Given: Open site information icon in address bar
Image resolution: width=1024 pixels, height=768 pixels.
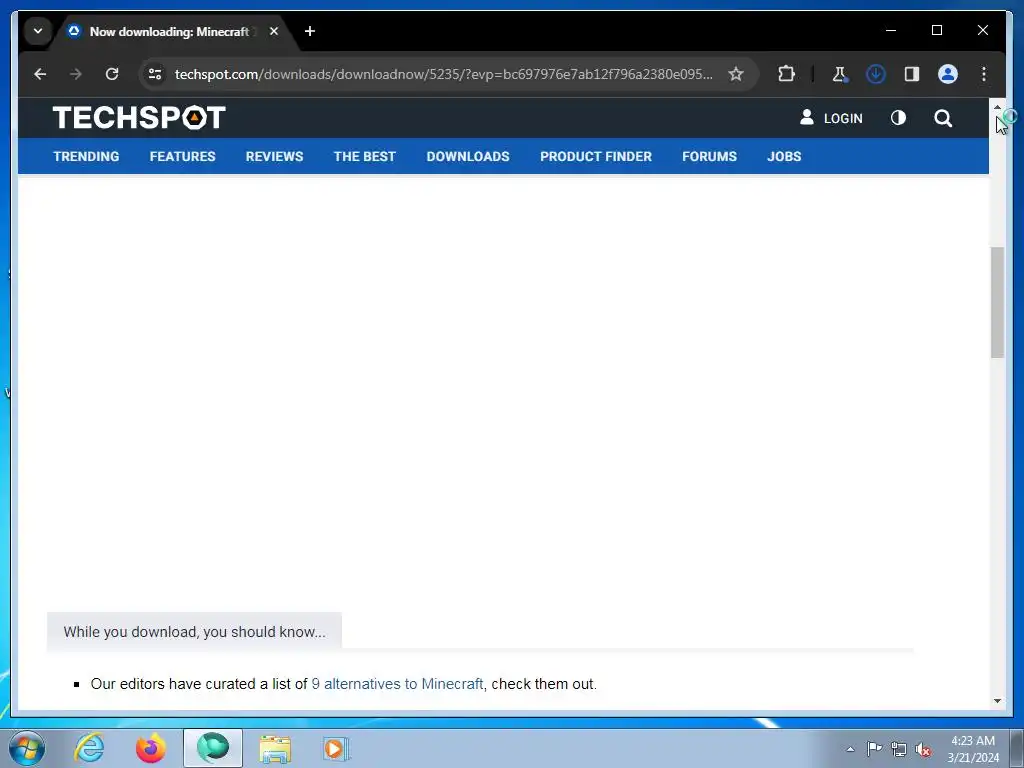Looking at the screenshot, I should [155, 74].
